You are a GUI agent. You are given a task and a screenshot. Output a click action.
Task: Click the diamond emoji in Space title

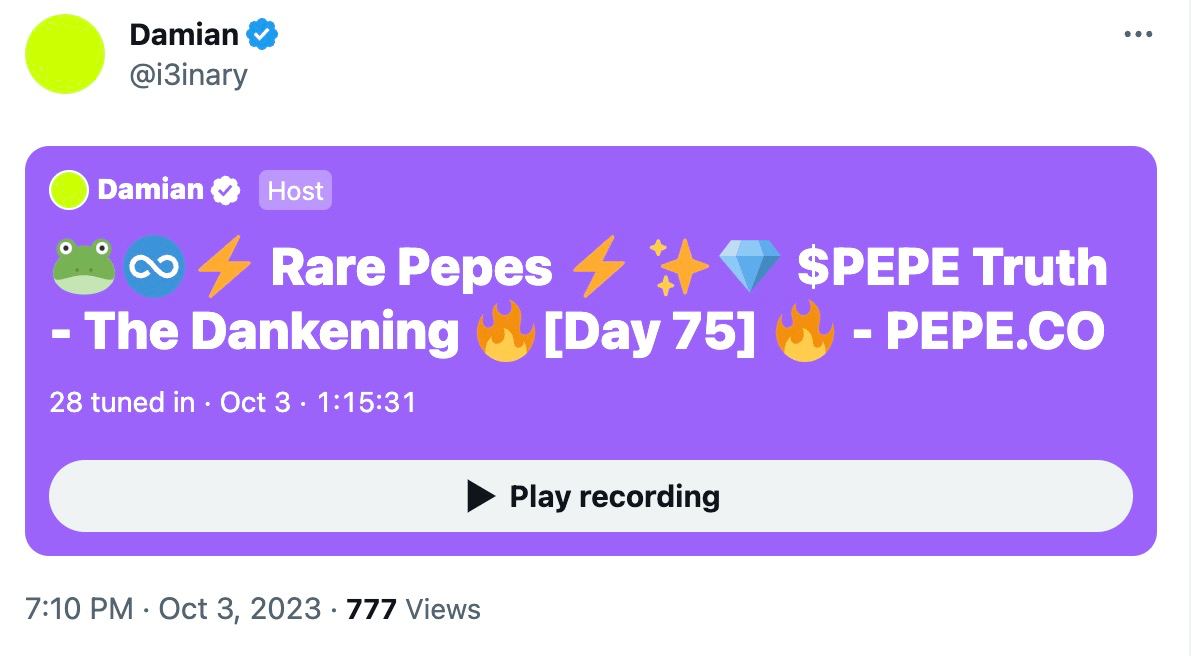coord(750,266)
